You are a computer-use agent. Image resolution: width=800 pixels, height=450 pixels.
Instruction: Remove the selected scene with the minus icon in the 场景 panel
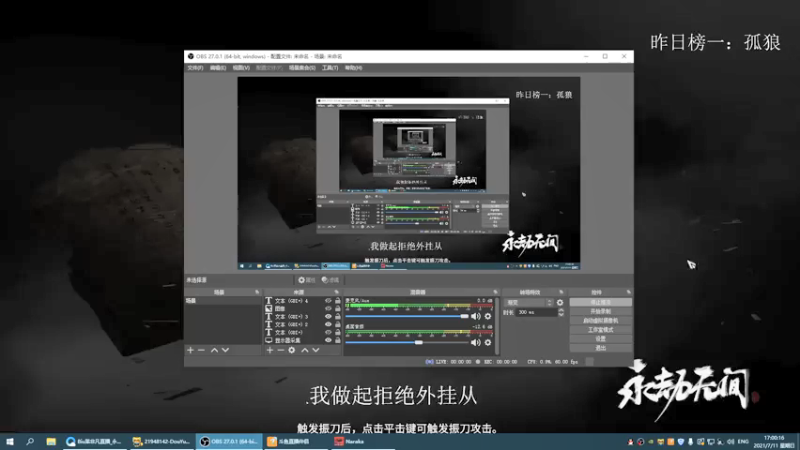pos(201,350)
